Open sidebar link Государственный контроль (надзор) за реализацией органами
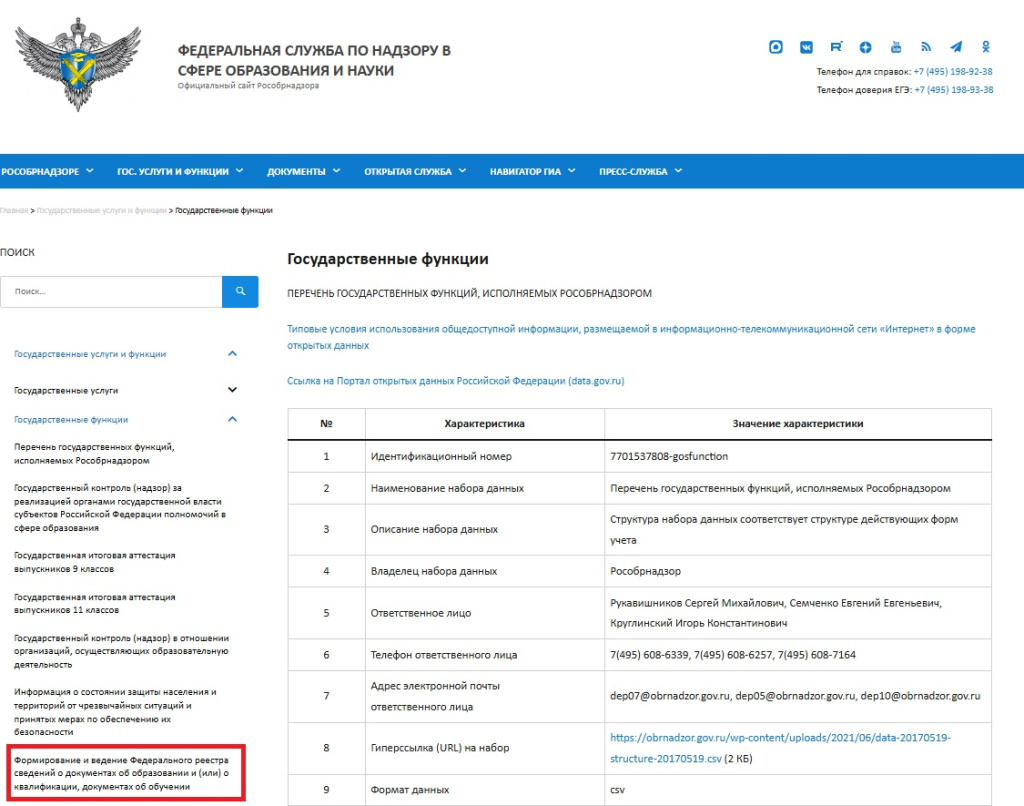 click(x=120, y=508)
